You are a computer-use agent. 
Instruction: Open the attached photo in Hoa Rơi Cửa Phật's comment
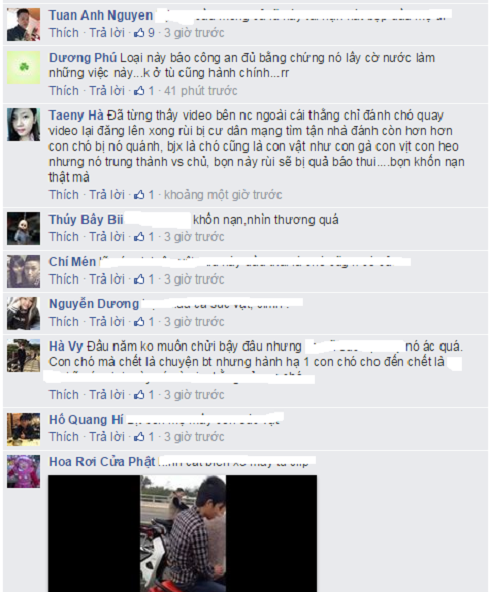click(183, 533)
